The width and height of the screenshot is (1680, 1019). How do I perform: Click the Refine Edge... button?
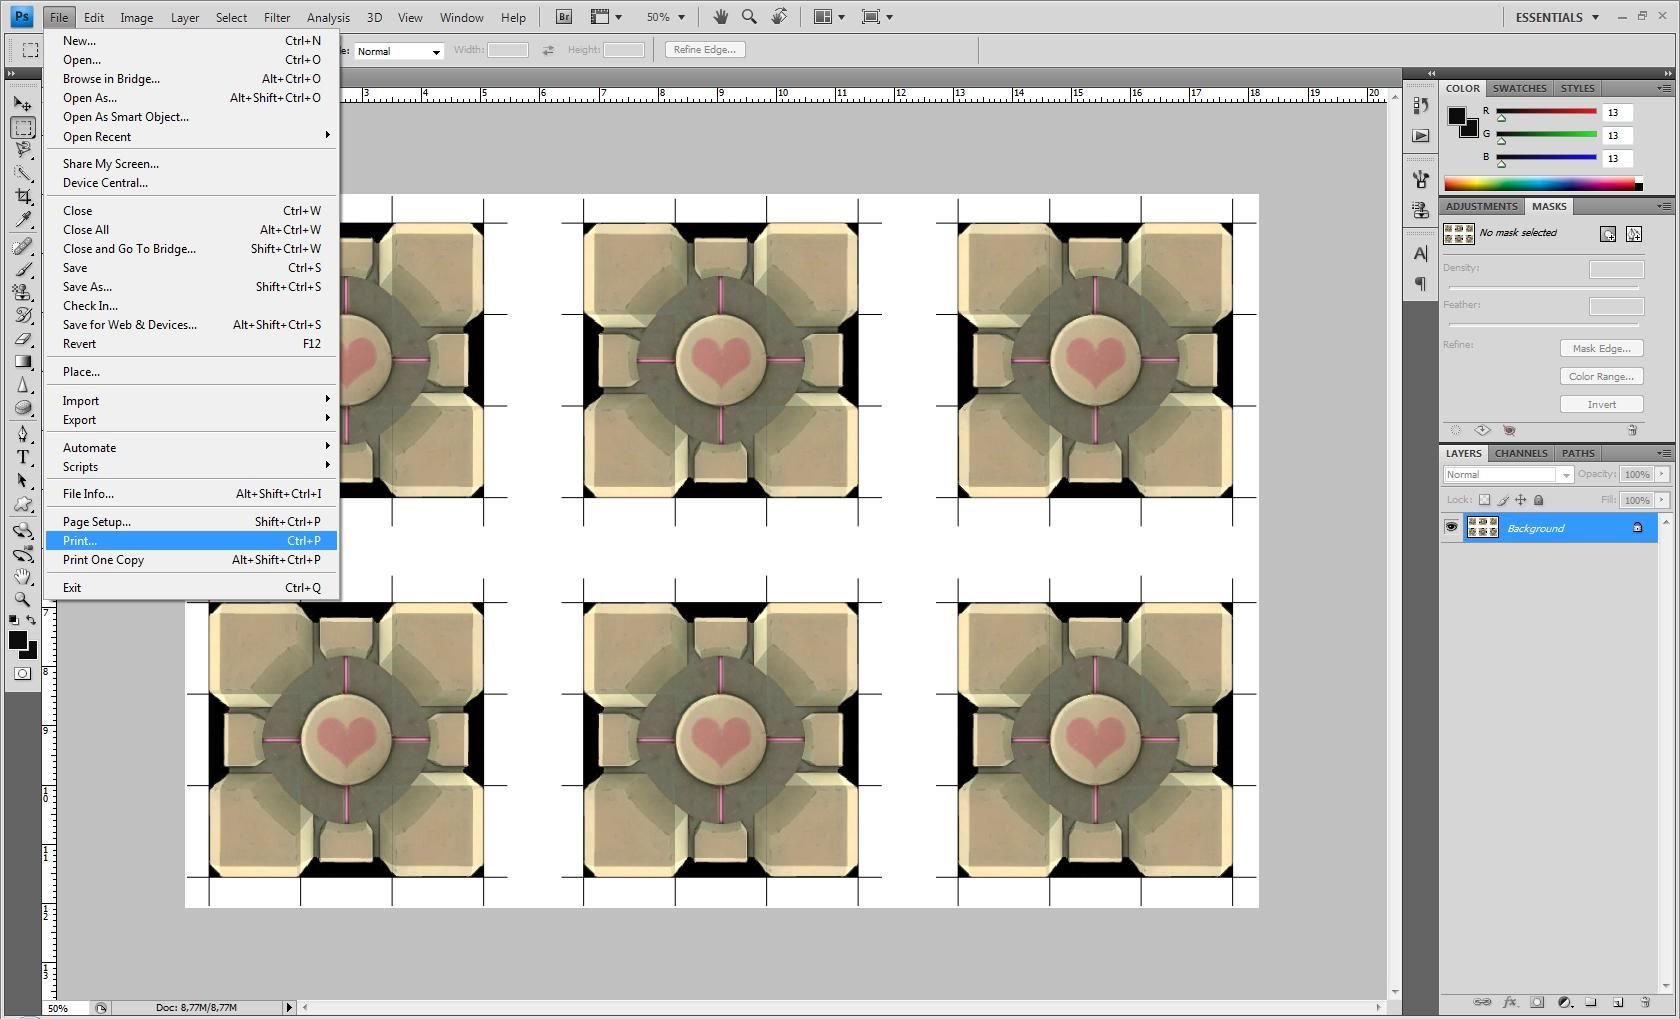(x=705, y=49)
